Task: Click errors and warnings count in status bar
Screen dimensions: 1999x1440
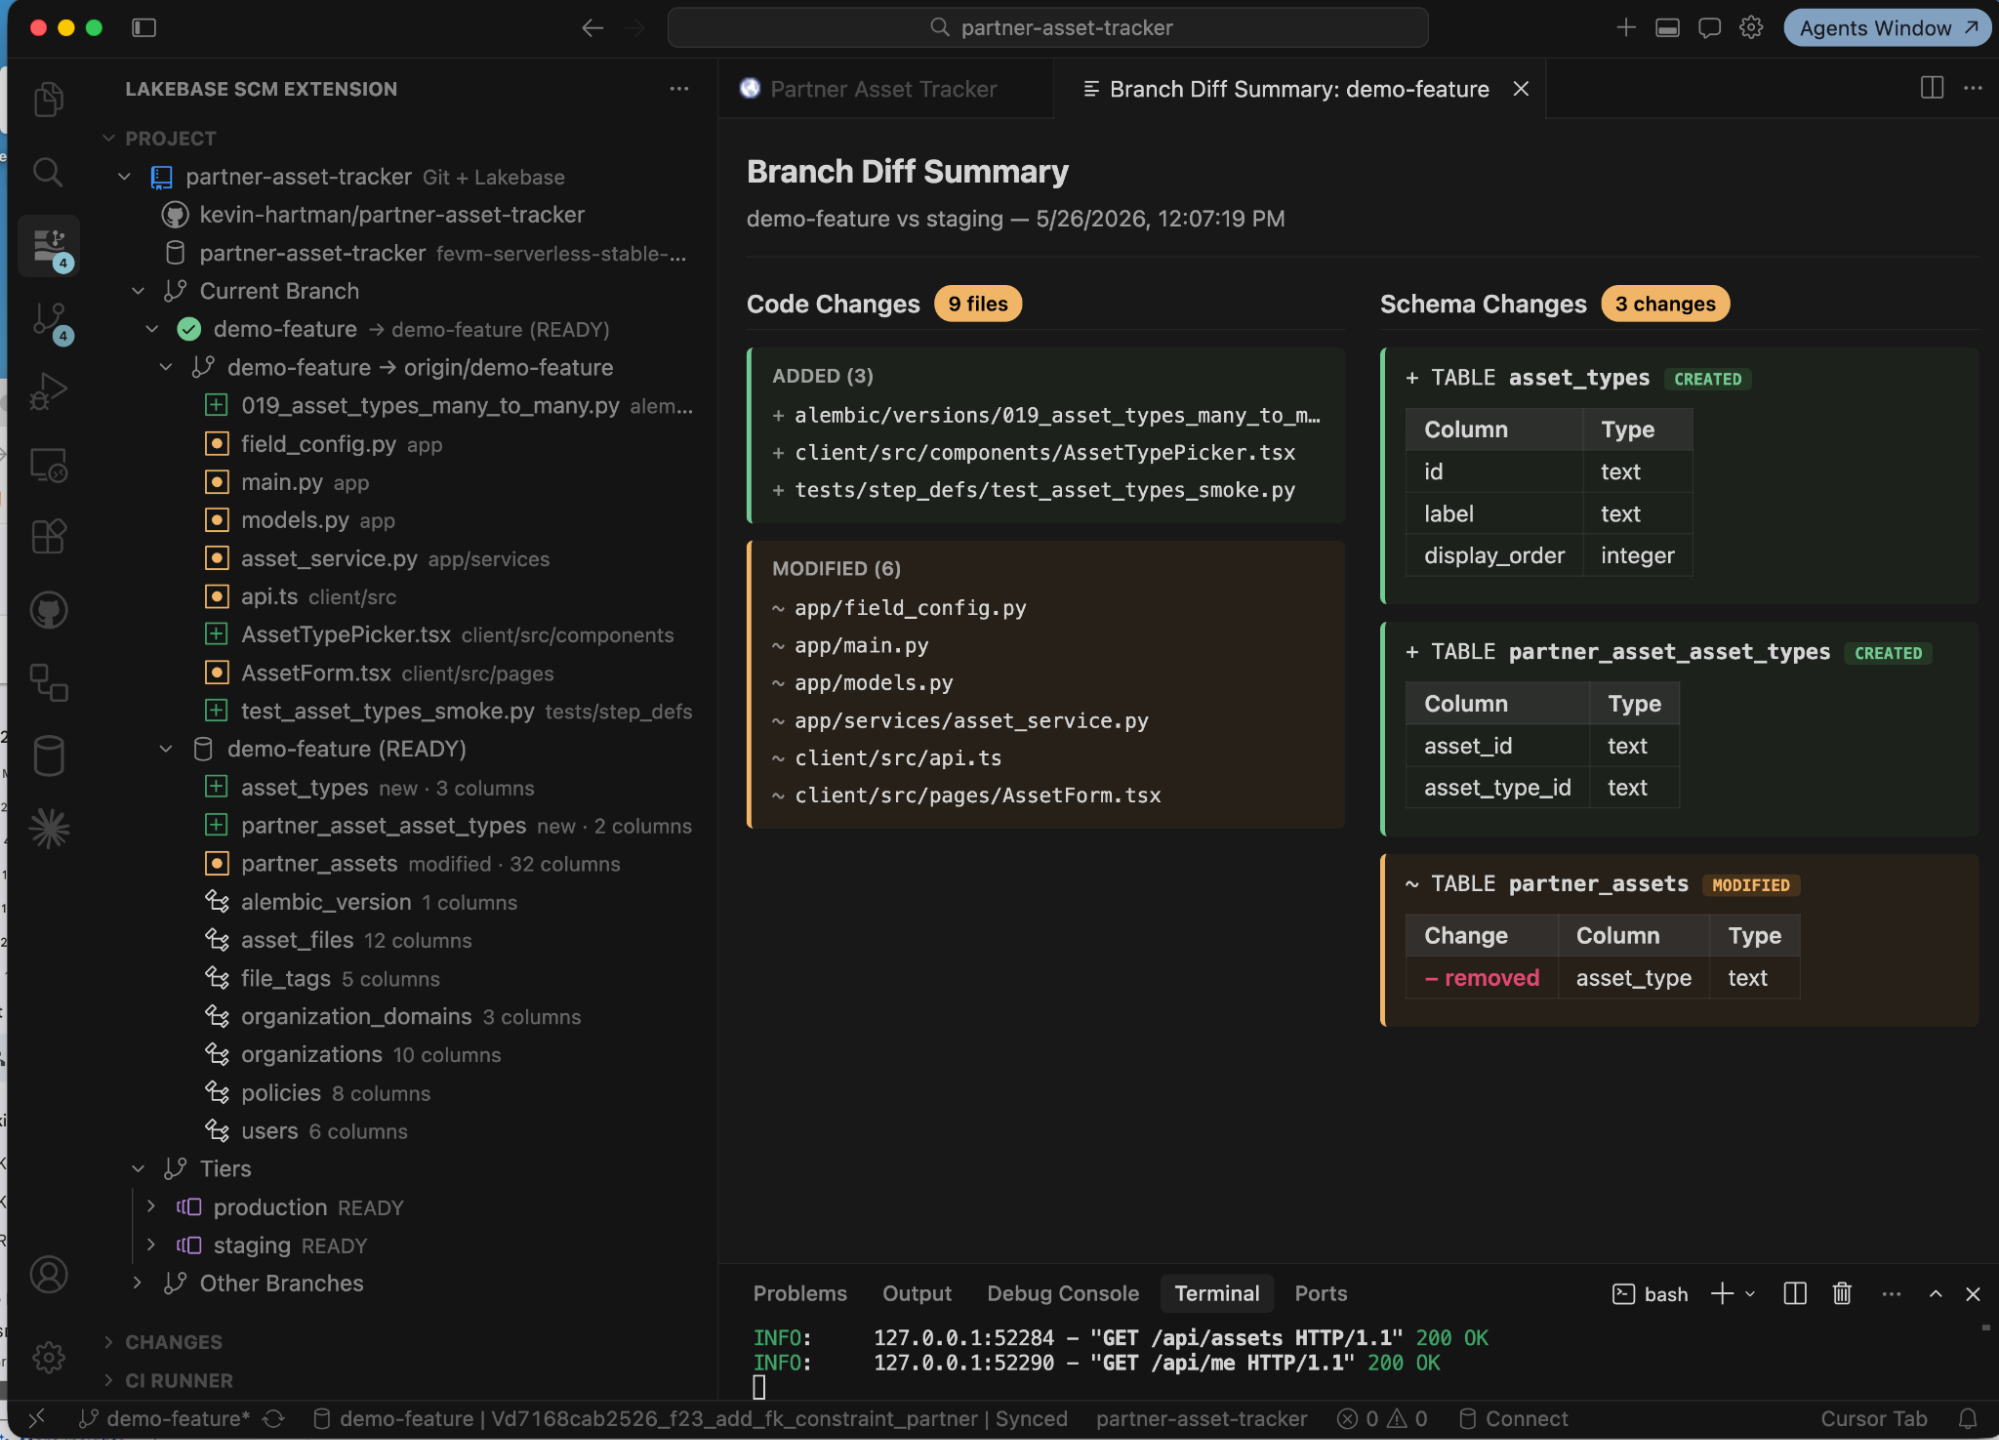Action: coord(1382,1418)
